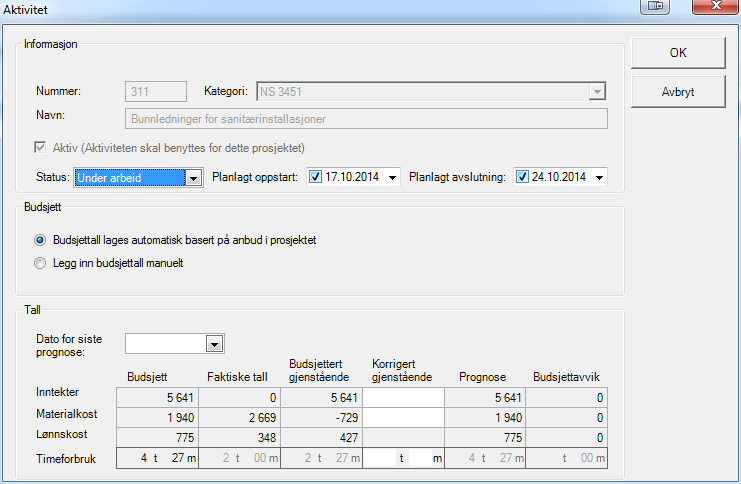Click the 24.10.2014 end date text
741x484 pixels.
tap(559, 177)
